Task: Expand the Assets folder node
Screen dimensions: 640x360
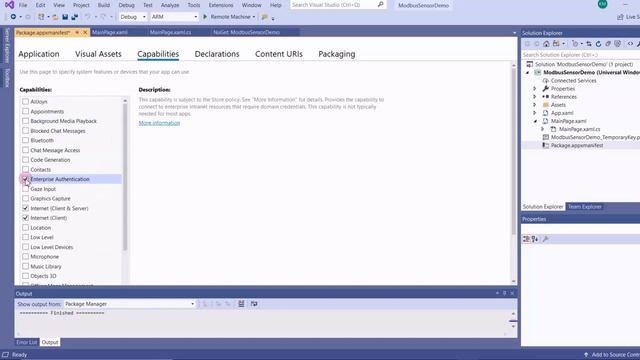Action: coord(535,105)
